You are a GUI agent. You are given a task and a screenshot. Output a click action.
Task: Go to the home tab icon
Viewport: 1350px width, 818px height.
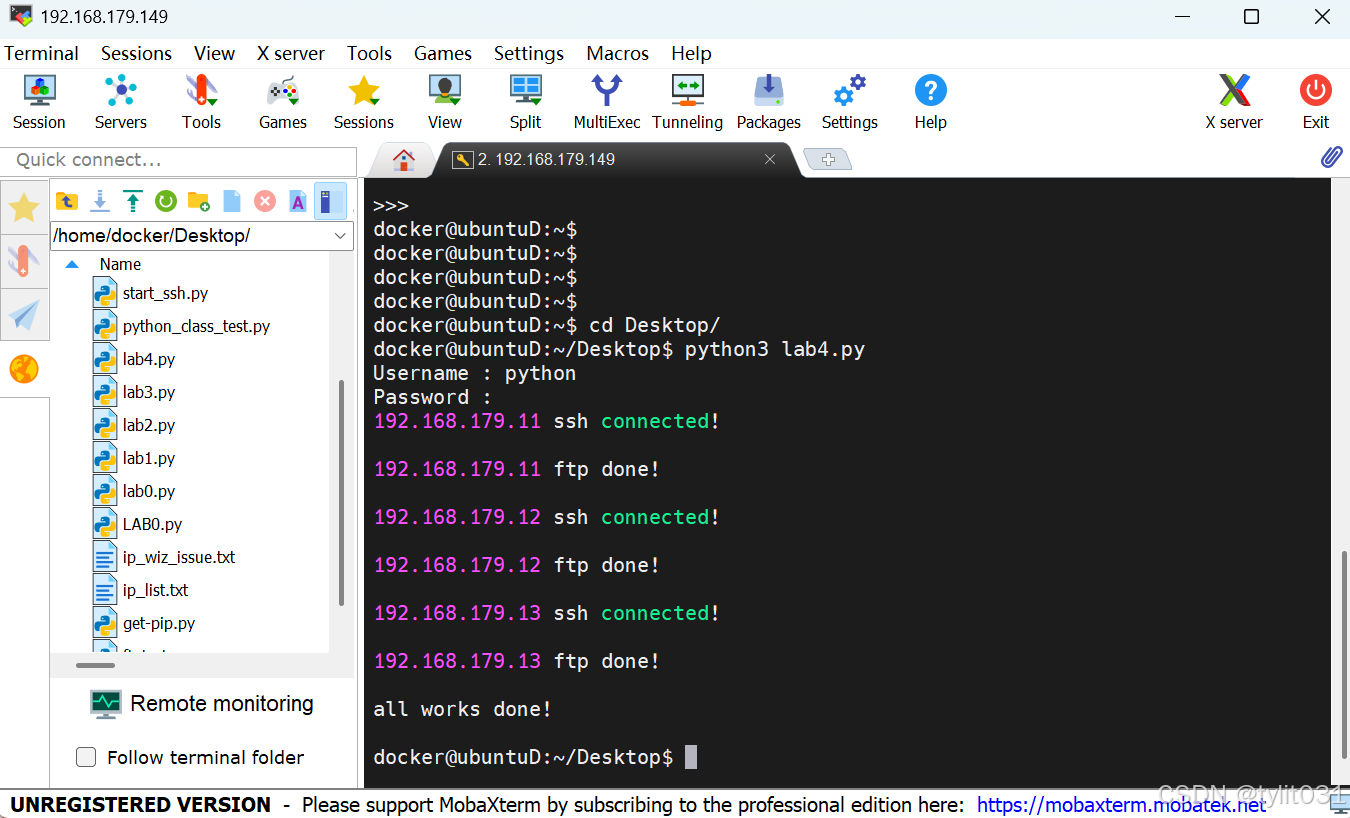click(403, 160)
